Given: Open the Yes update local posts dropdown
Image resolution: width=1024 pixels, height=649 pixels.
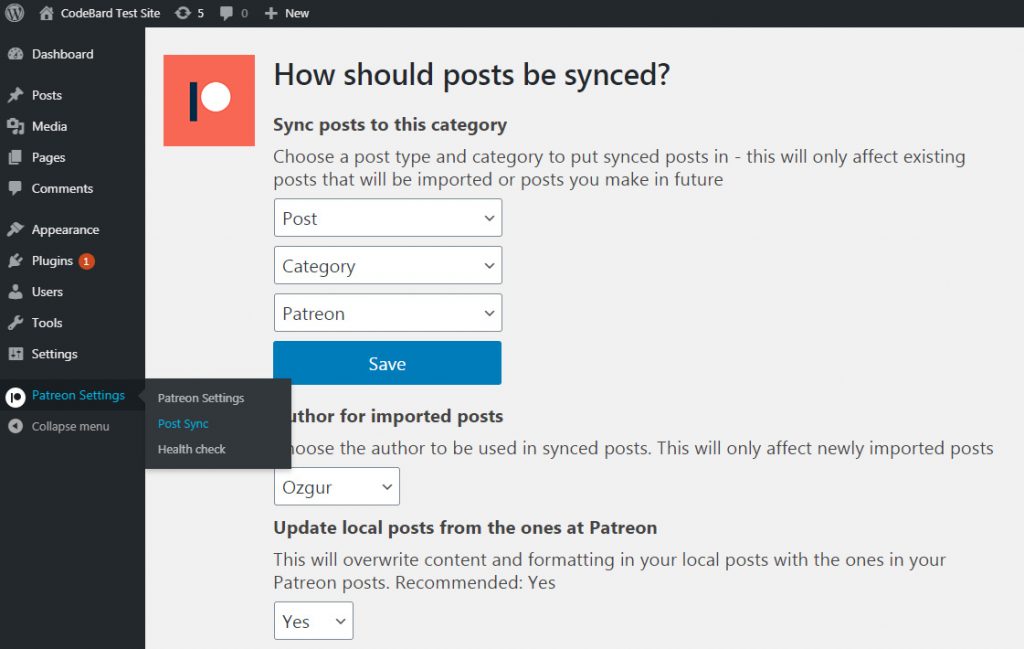Looking at the screenshot, I should point(313,621).
